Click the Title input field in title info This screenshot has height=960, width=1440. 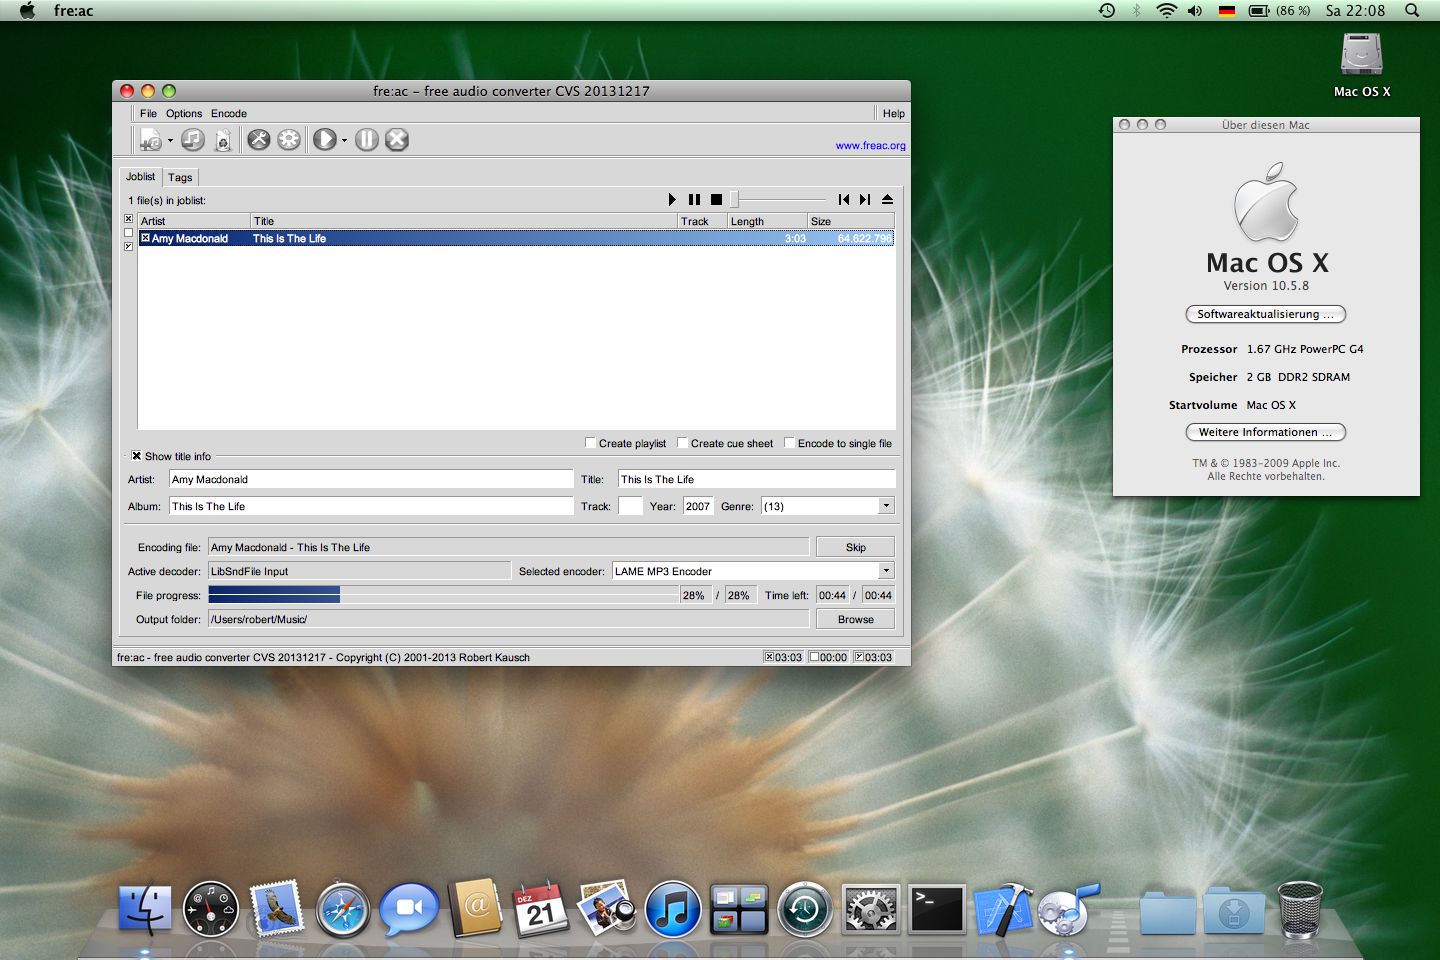(x=756, y=479)
